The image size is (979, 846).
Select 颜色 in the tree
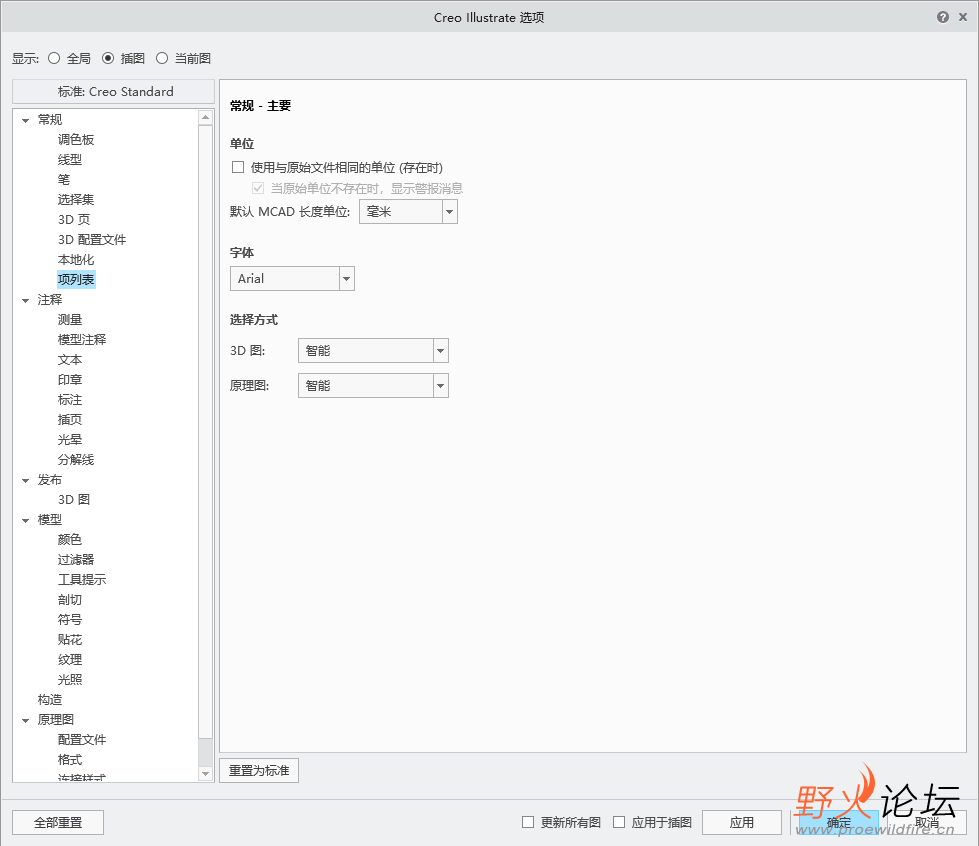69,539
